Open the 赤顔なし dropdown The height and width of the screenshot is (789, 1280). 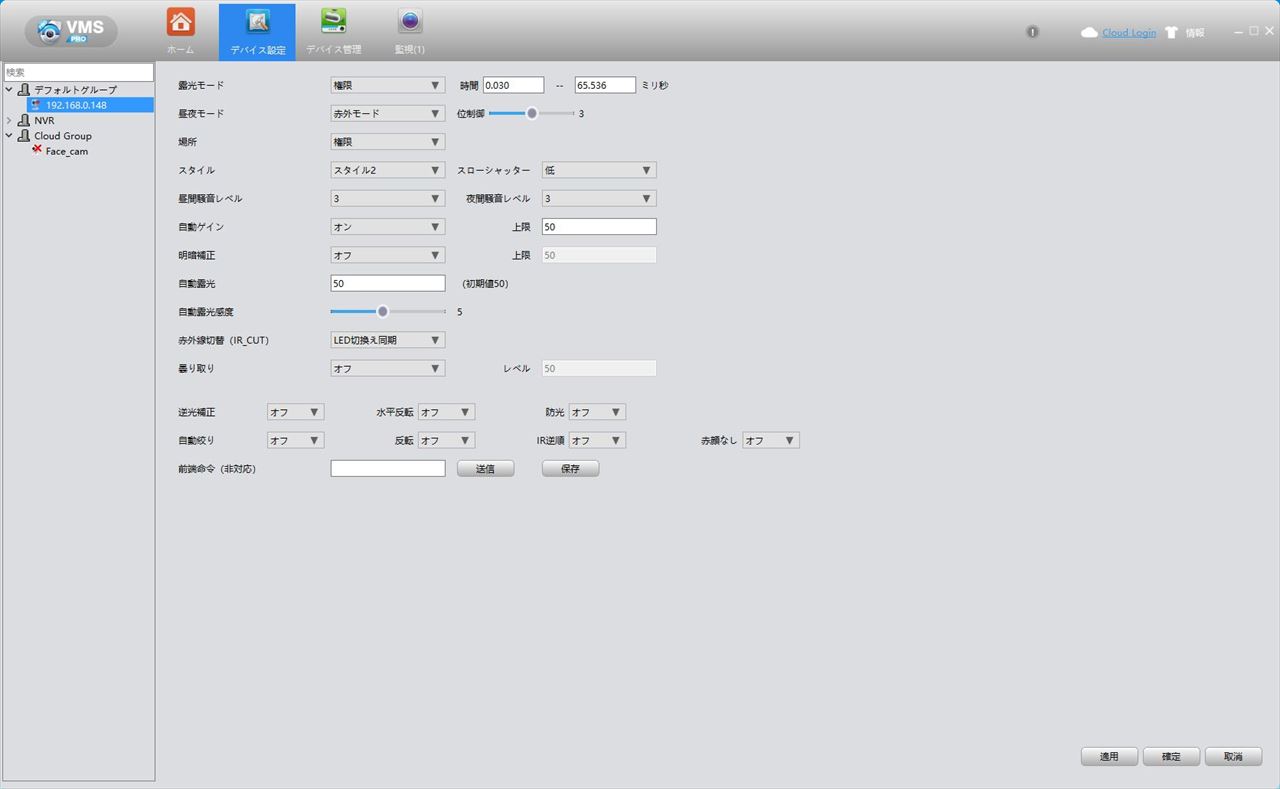771,440
